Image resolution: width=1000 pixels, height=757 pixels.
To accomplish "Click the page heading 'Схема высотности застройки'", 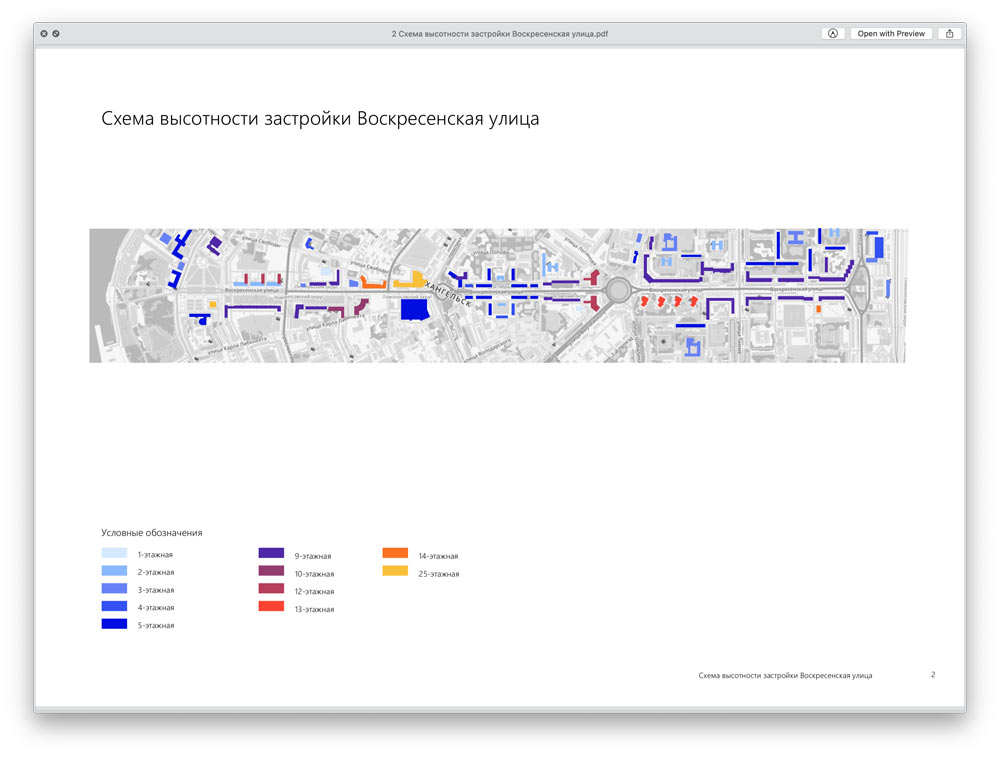I will coord(320,119).
